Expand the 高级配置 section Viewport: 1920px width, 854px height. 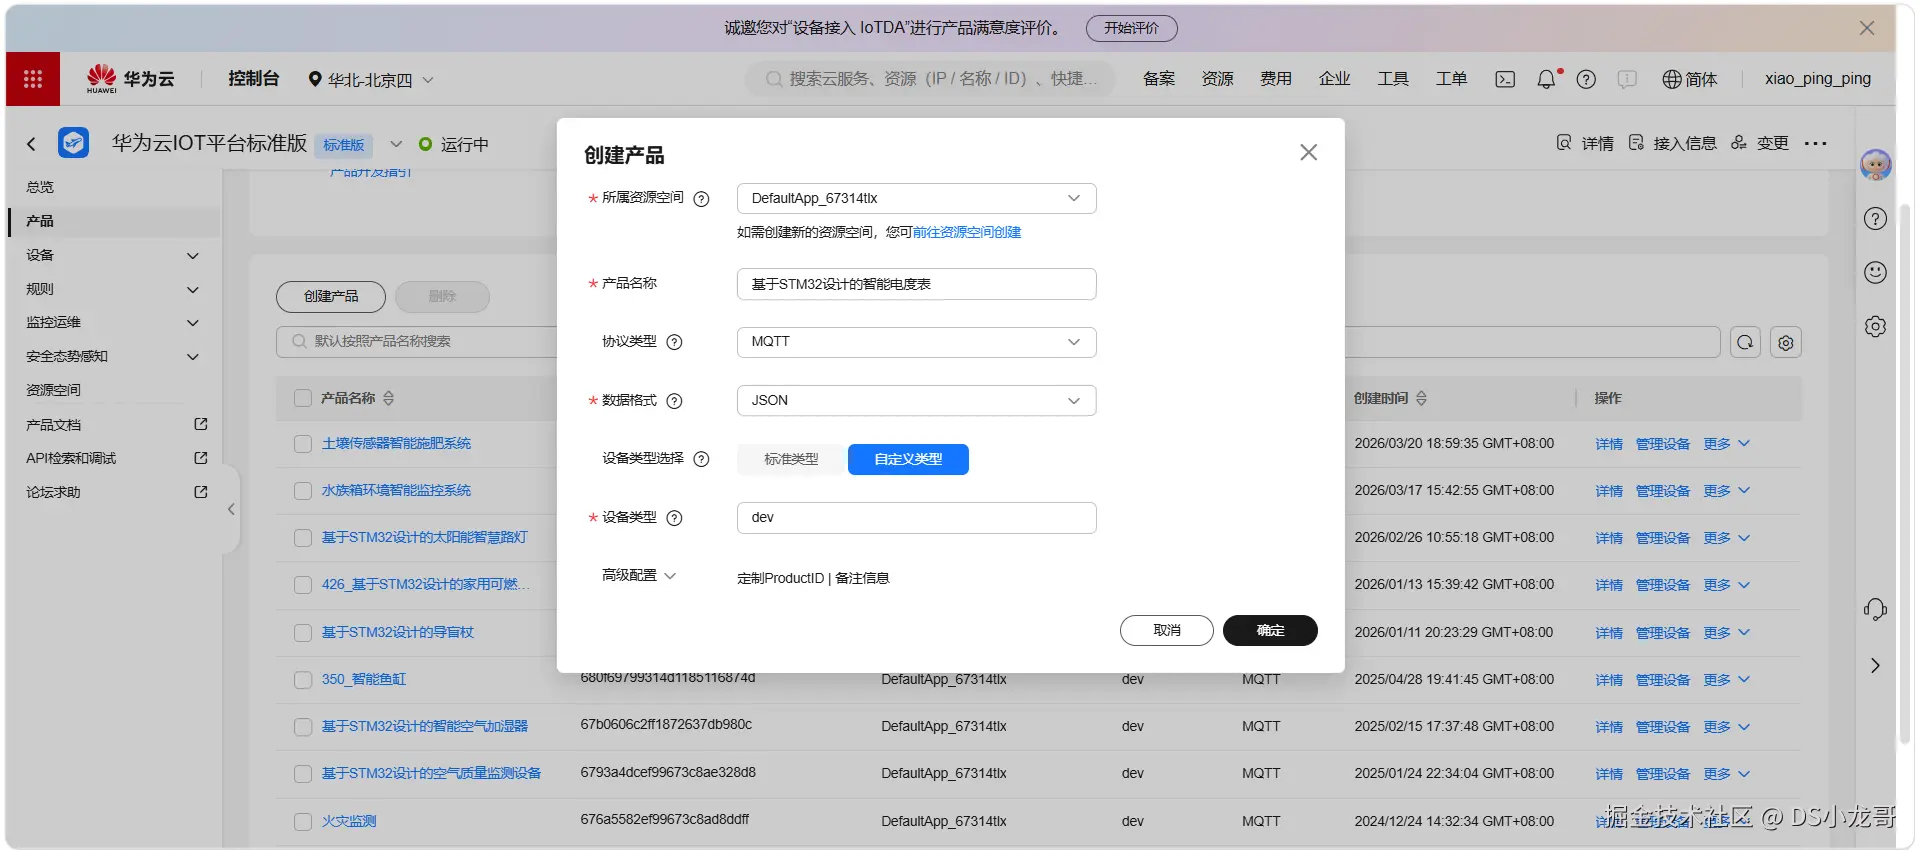[x=639, y=576]
